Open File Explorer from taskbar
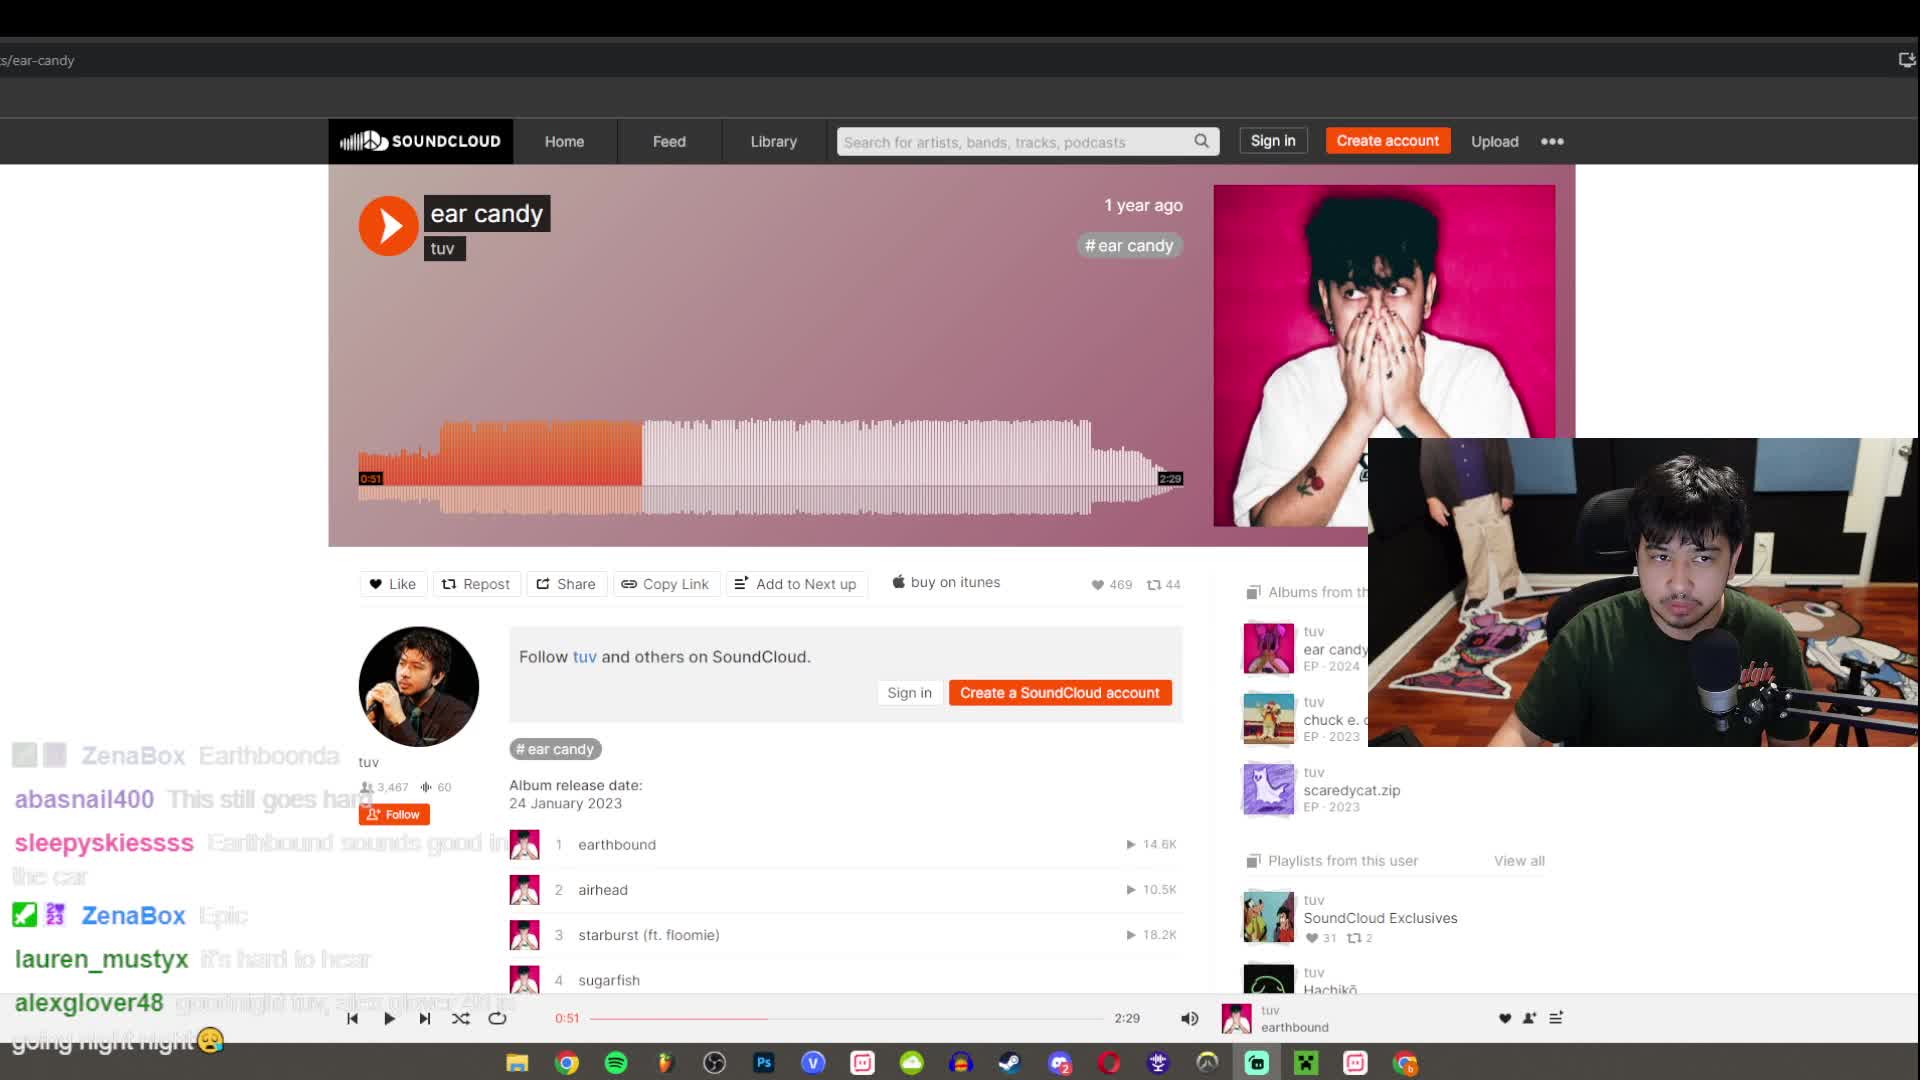This screenshot has height=1080, width=1920. coord(517,1062)
